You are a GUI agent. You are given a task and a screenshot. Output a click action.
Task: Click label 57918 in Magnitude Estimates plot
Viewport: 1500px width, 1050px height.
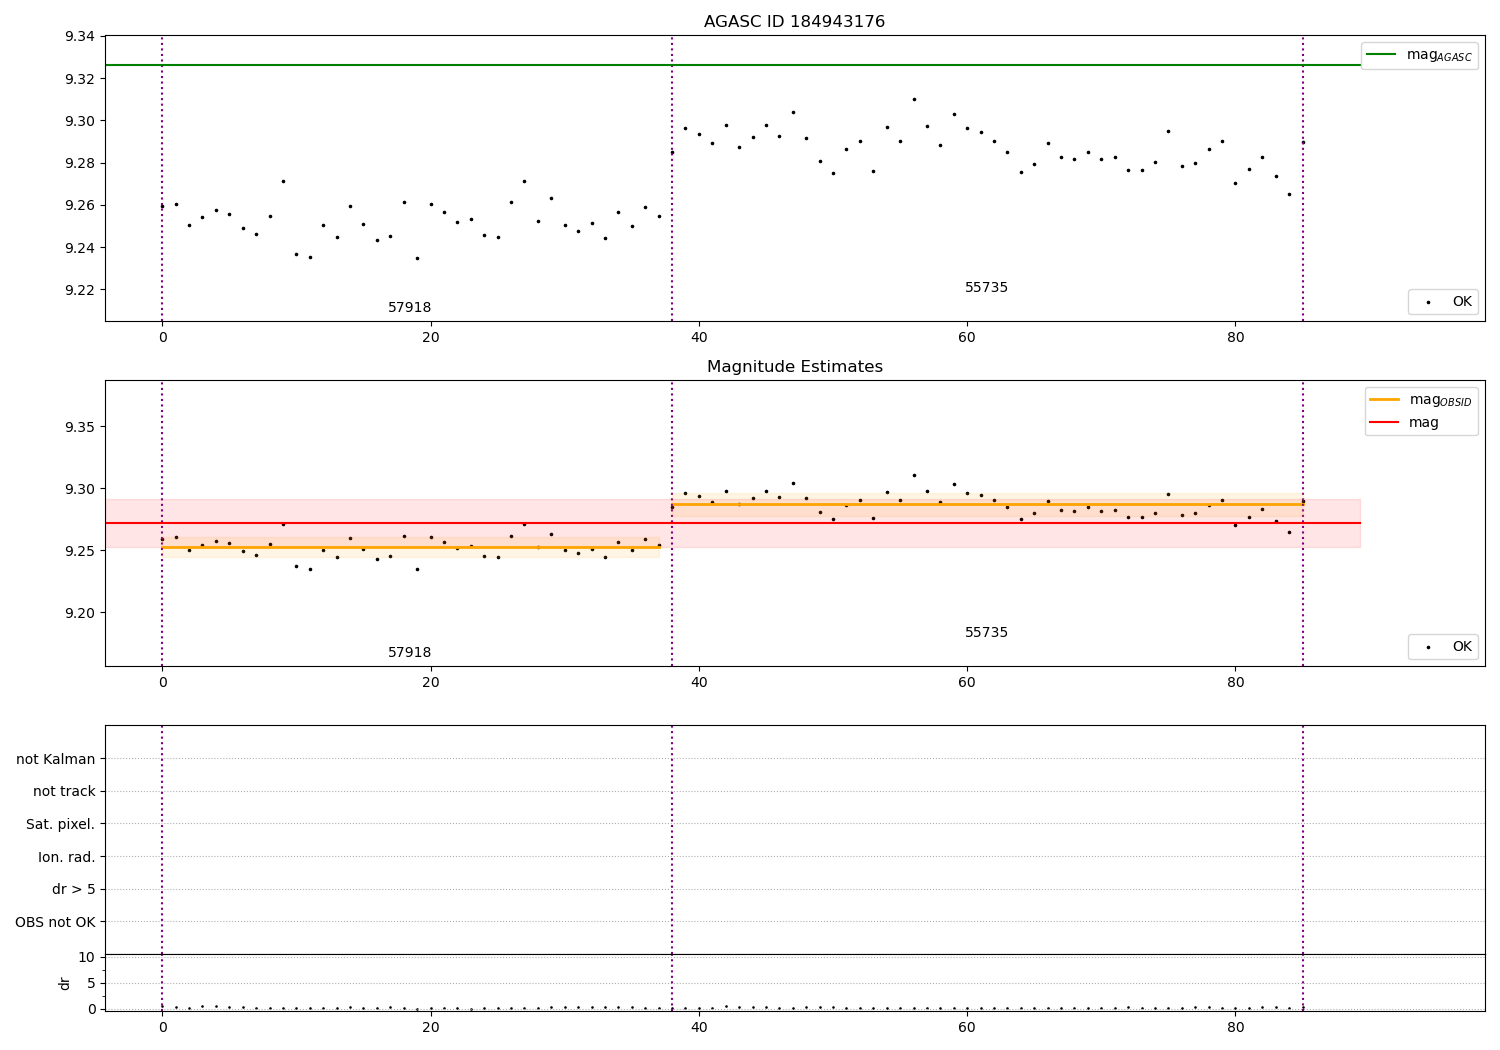[x=409, y=653]
